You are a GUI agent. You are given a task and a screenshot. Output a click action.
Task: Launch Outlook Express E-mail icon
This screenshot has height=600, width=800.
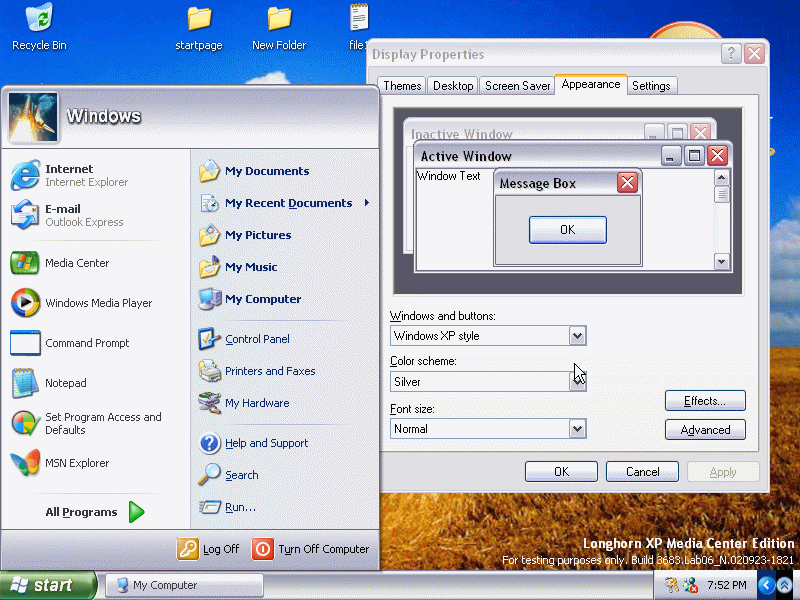(x=25, y=215)
